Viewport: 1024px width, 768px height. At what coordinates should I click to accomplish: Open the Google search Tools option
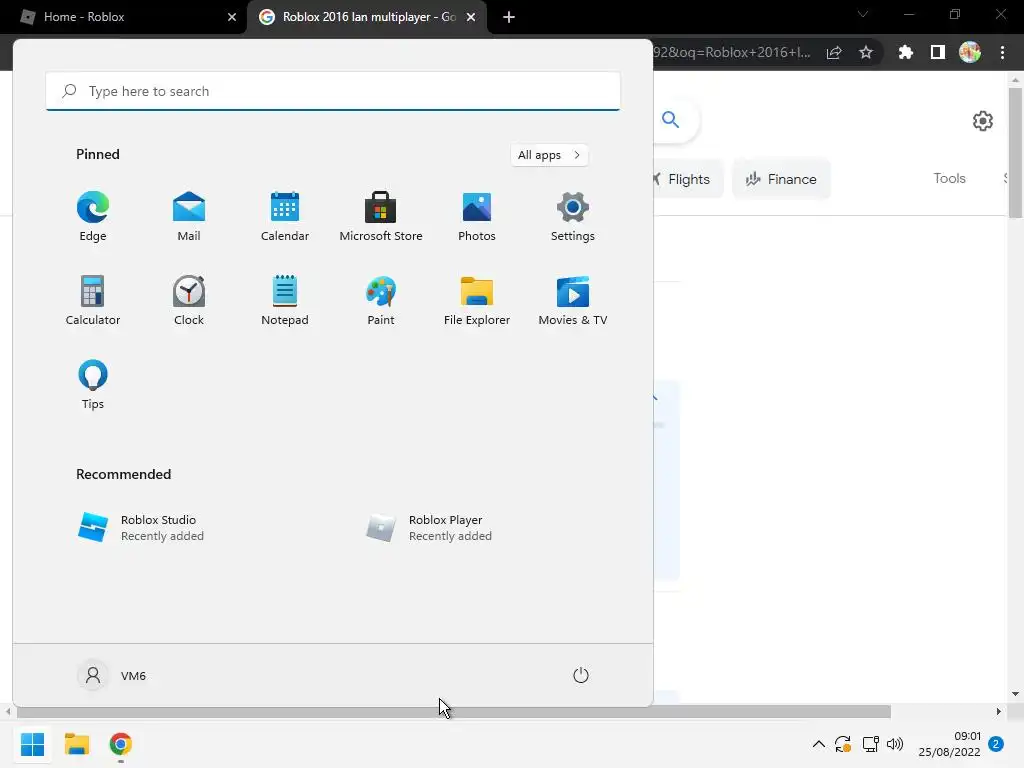pyautogui.click(x=949, y=178)
